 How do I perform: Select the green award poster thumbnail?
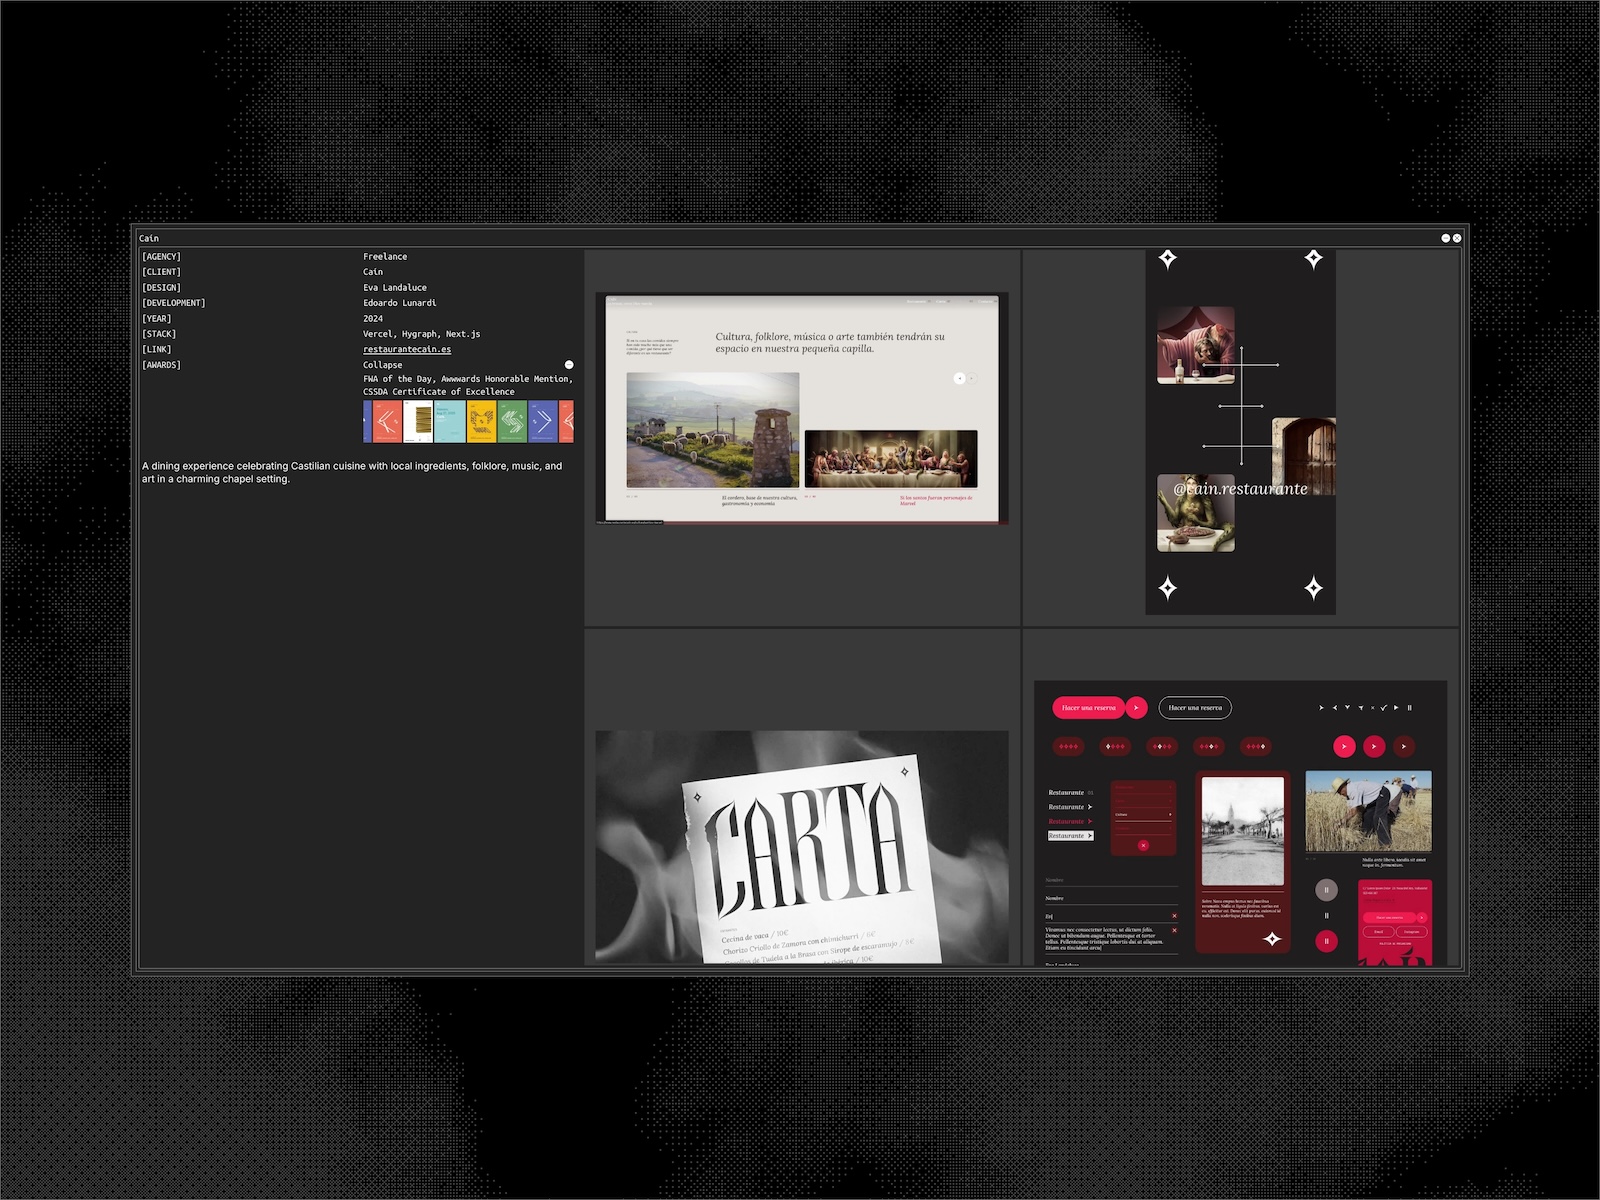click(x=512, y=422)
